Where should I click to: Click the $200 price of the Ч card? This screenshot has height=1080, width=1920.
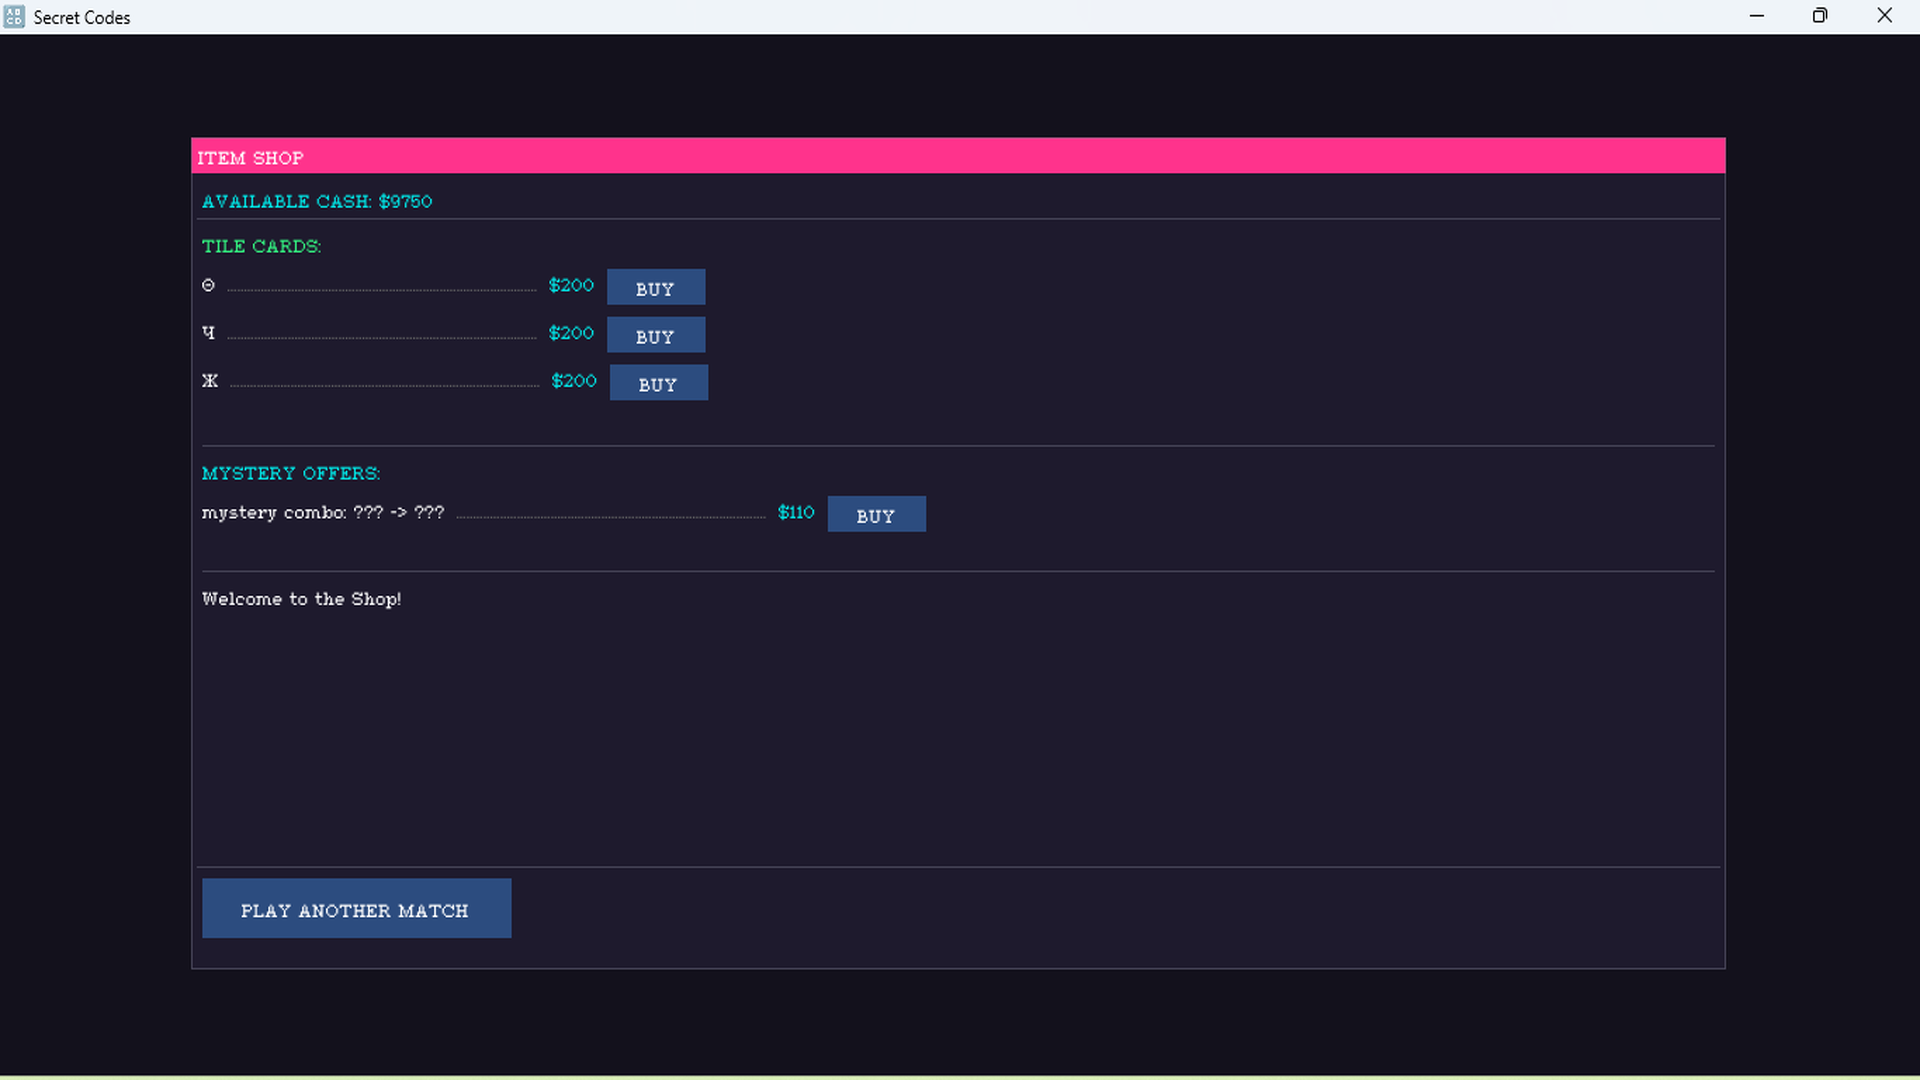click(571, 333)
